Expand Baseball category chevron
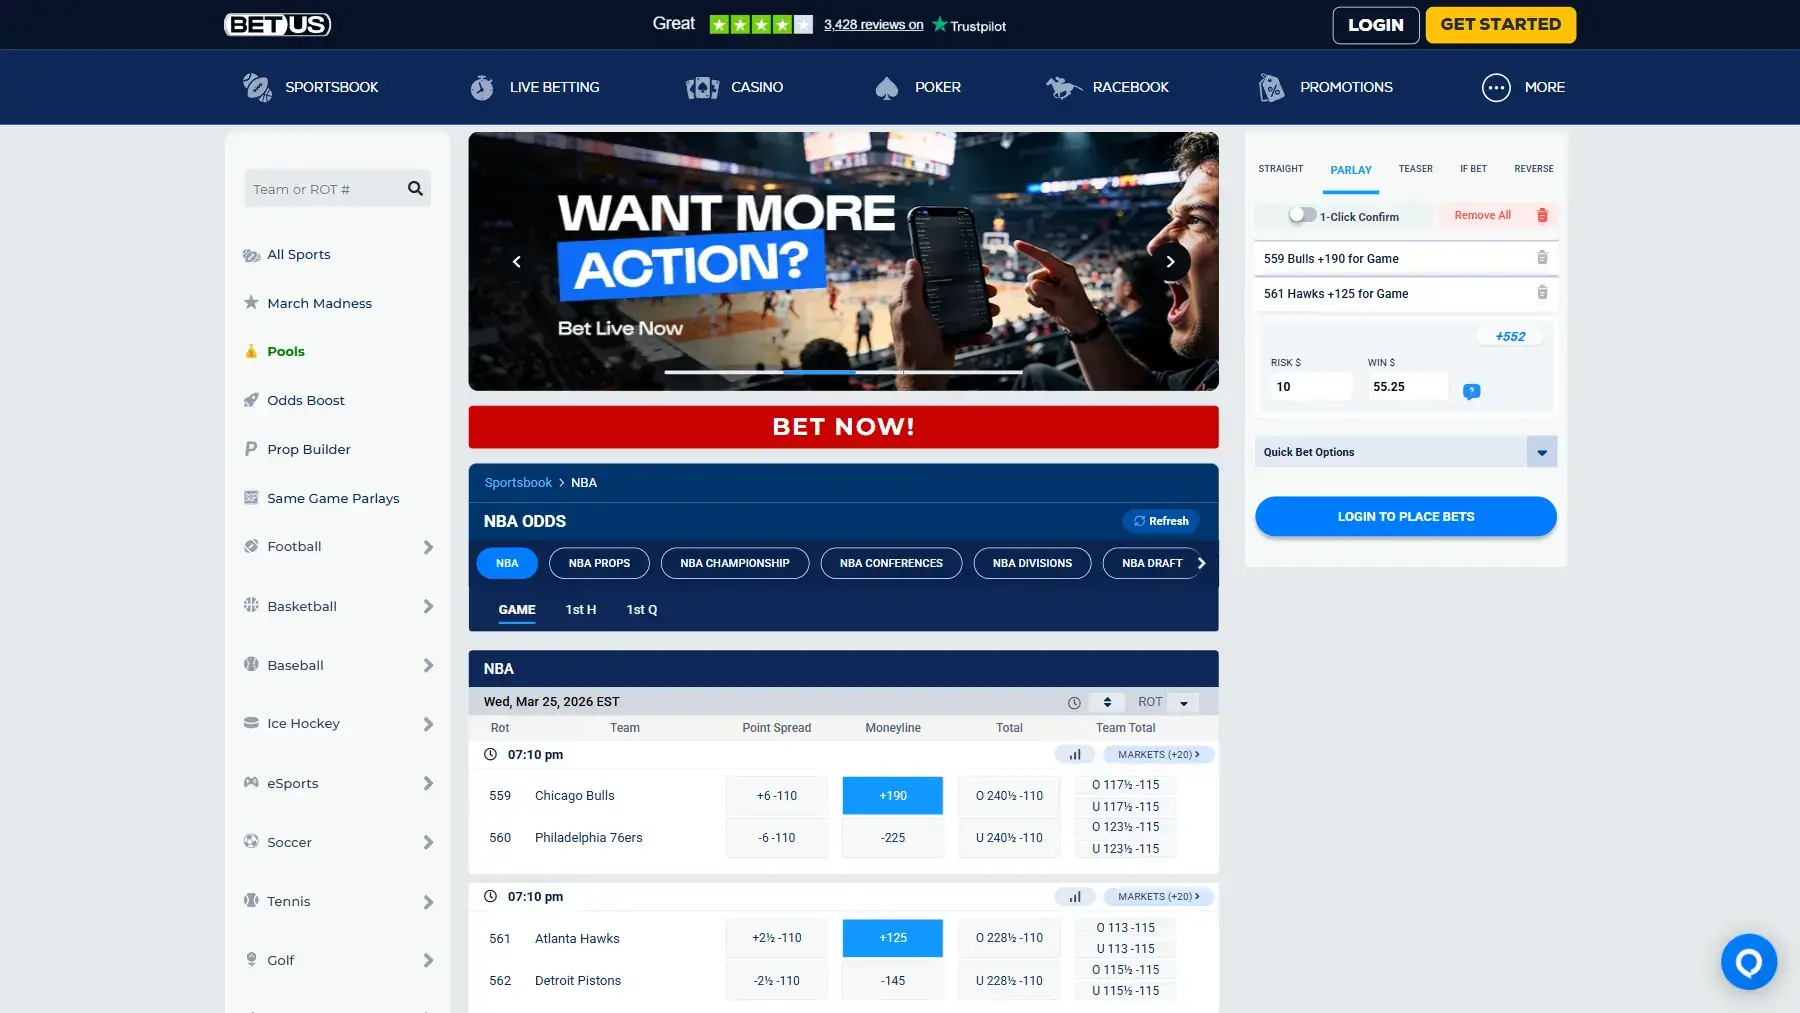 (x=428, y=665)
